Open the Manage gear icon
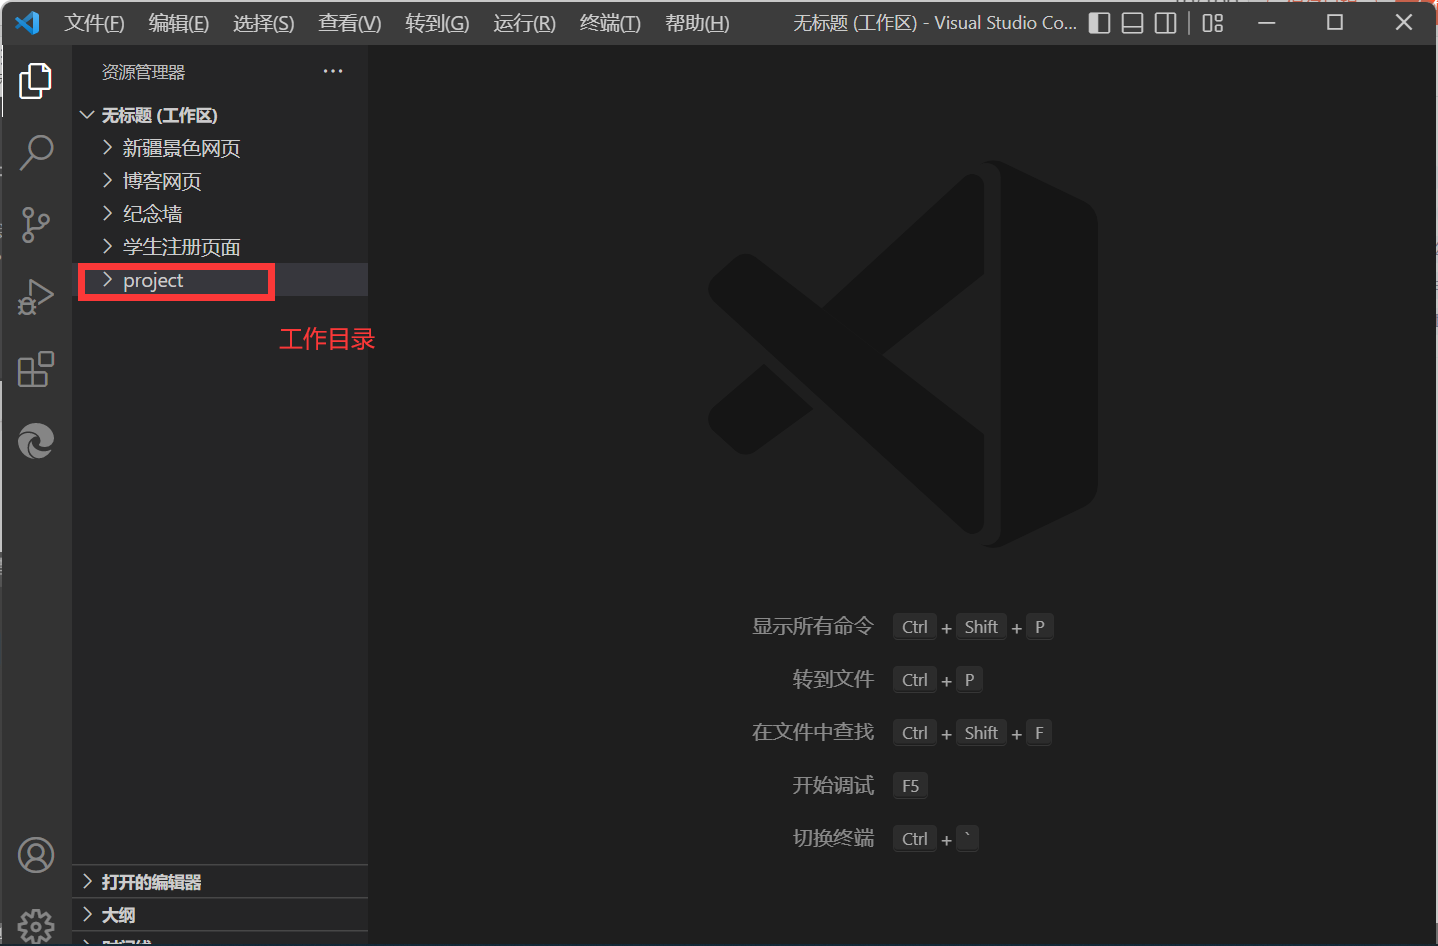 [x=36, y=926]
